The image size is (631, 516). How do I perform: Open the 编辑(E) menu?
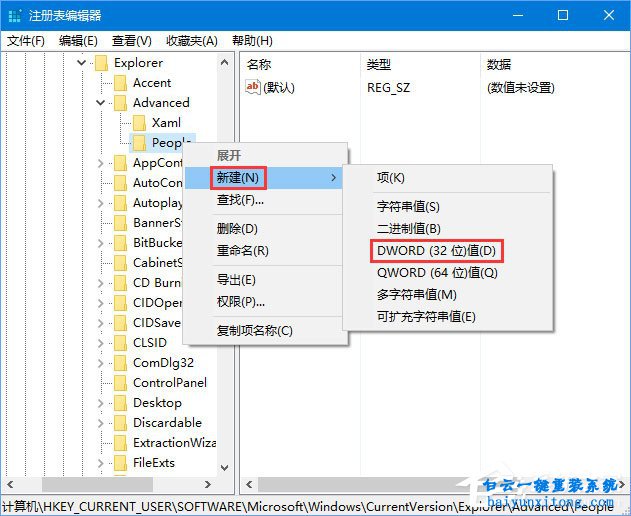(x=78, y=41)
